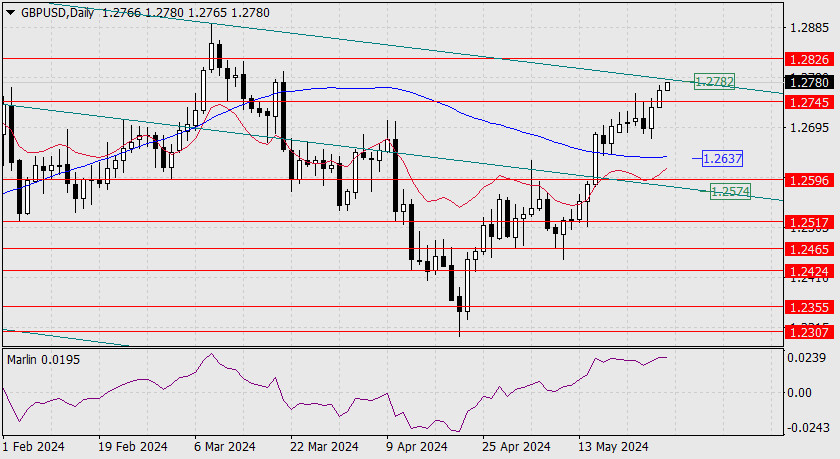Click the 13 May 2024 date label
840x459 pixels.
tap(613, 446)
